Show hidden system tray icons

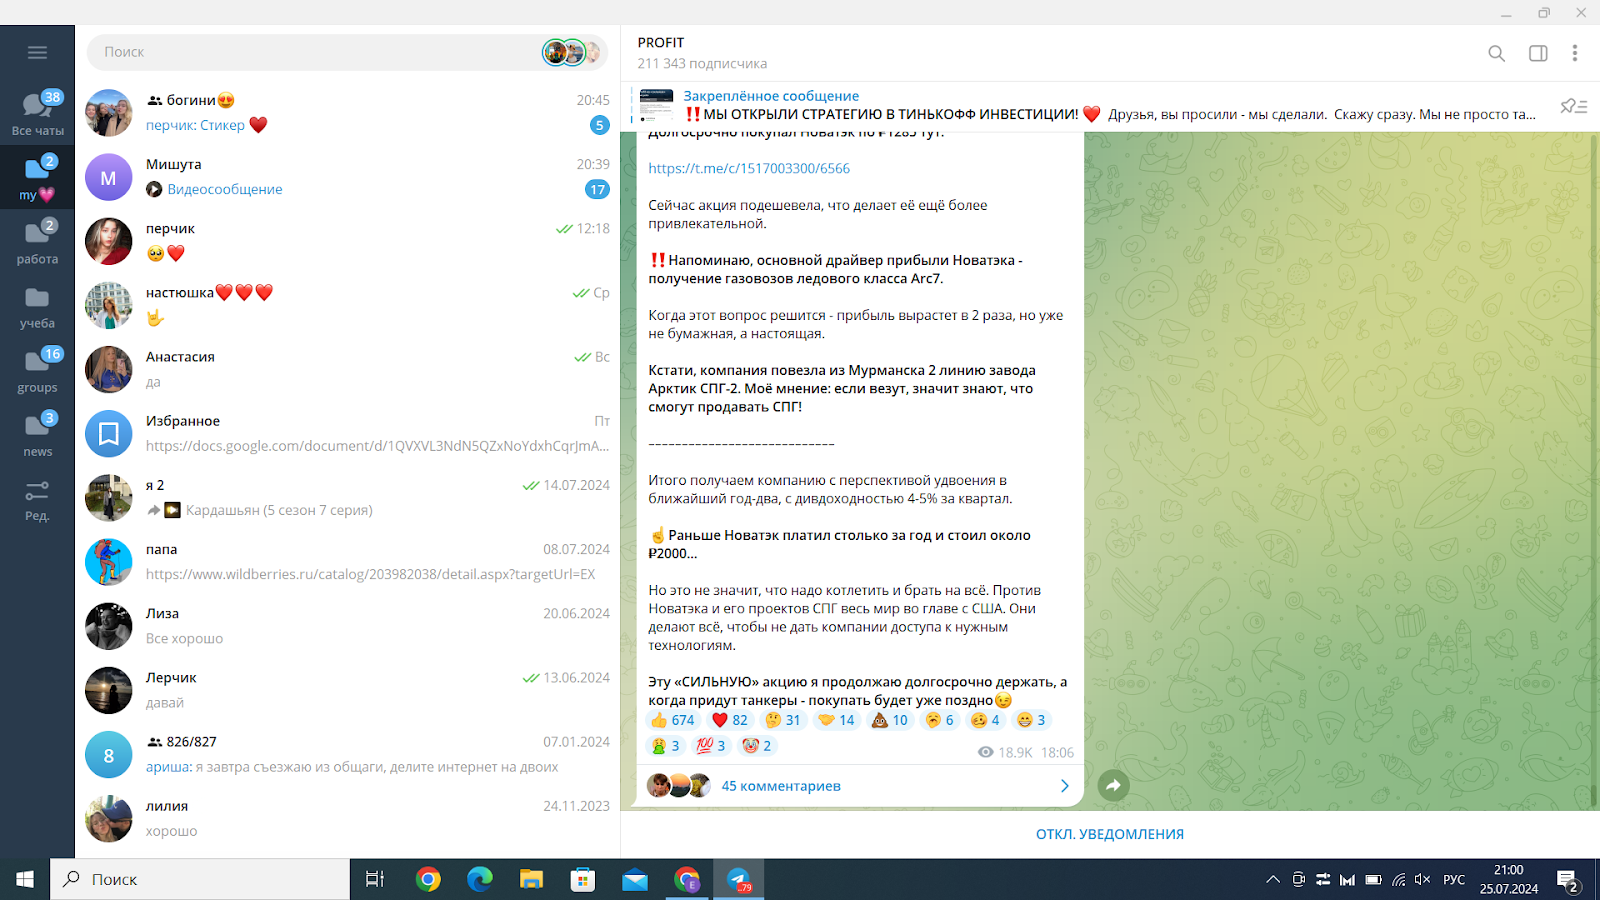[1273, 879]
